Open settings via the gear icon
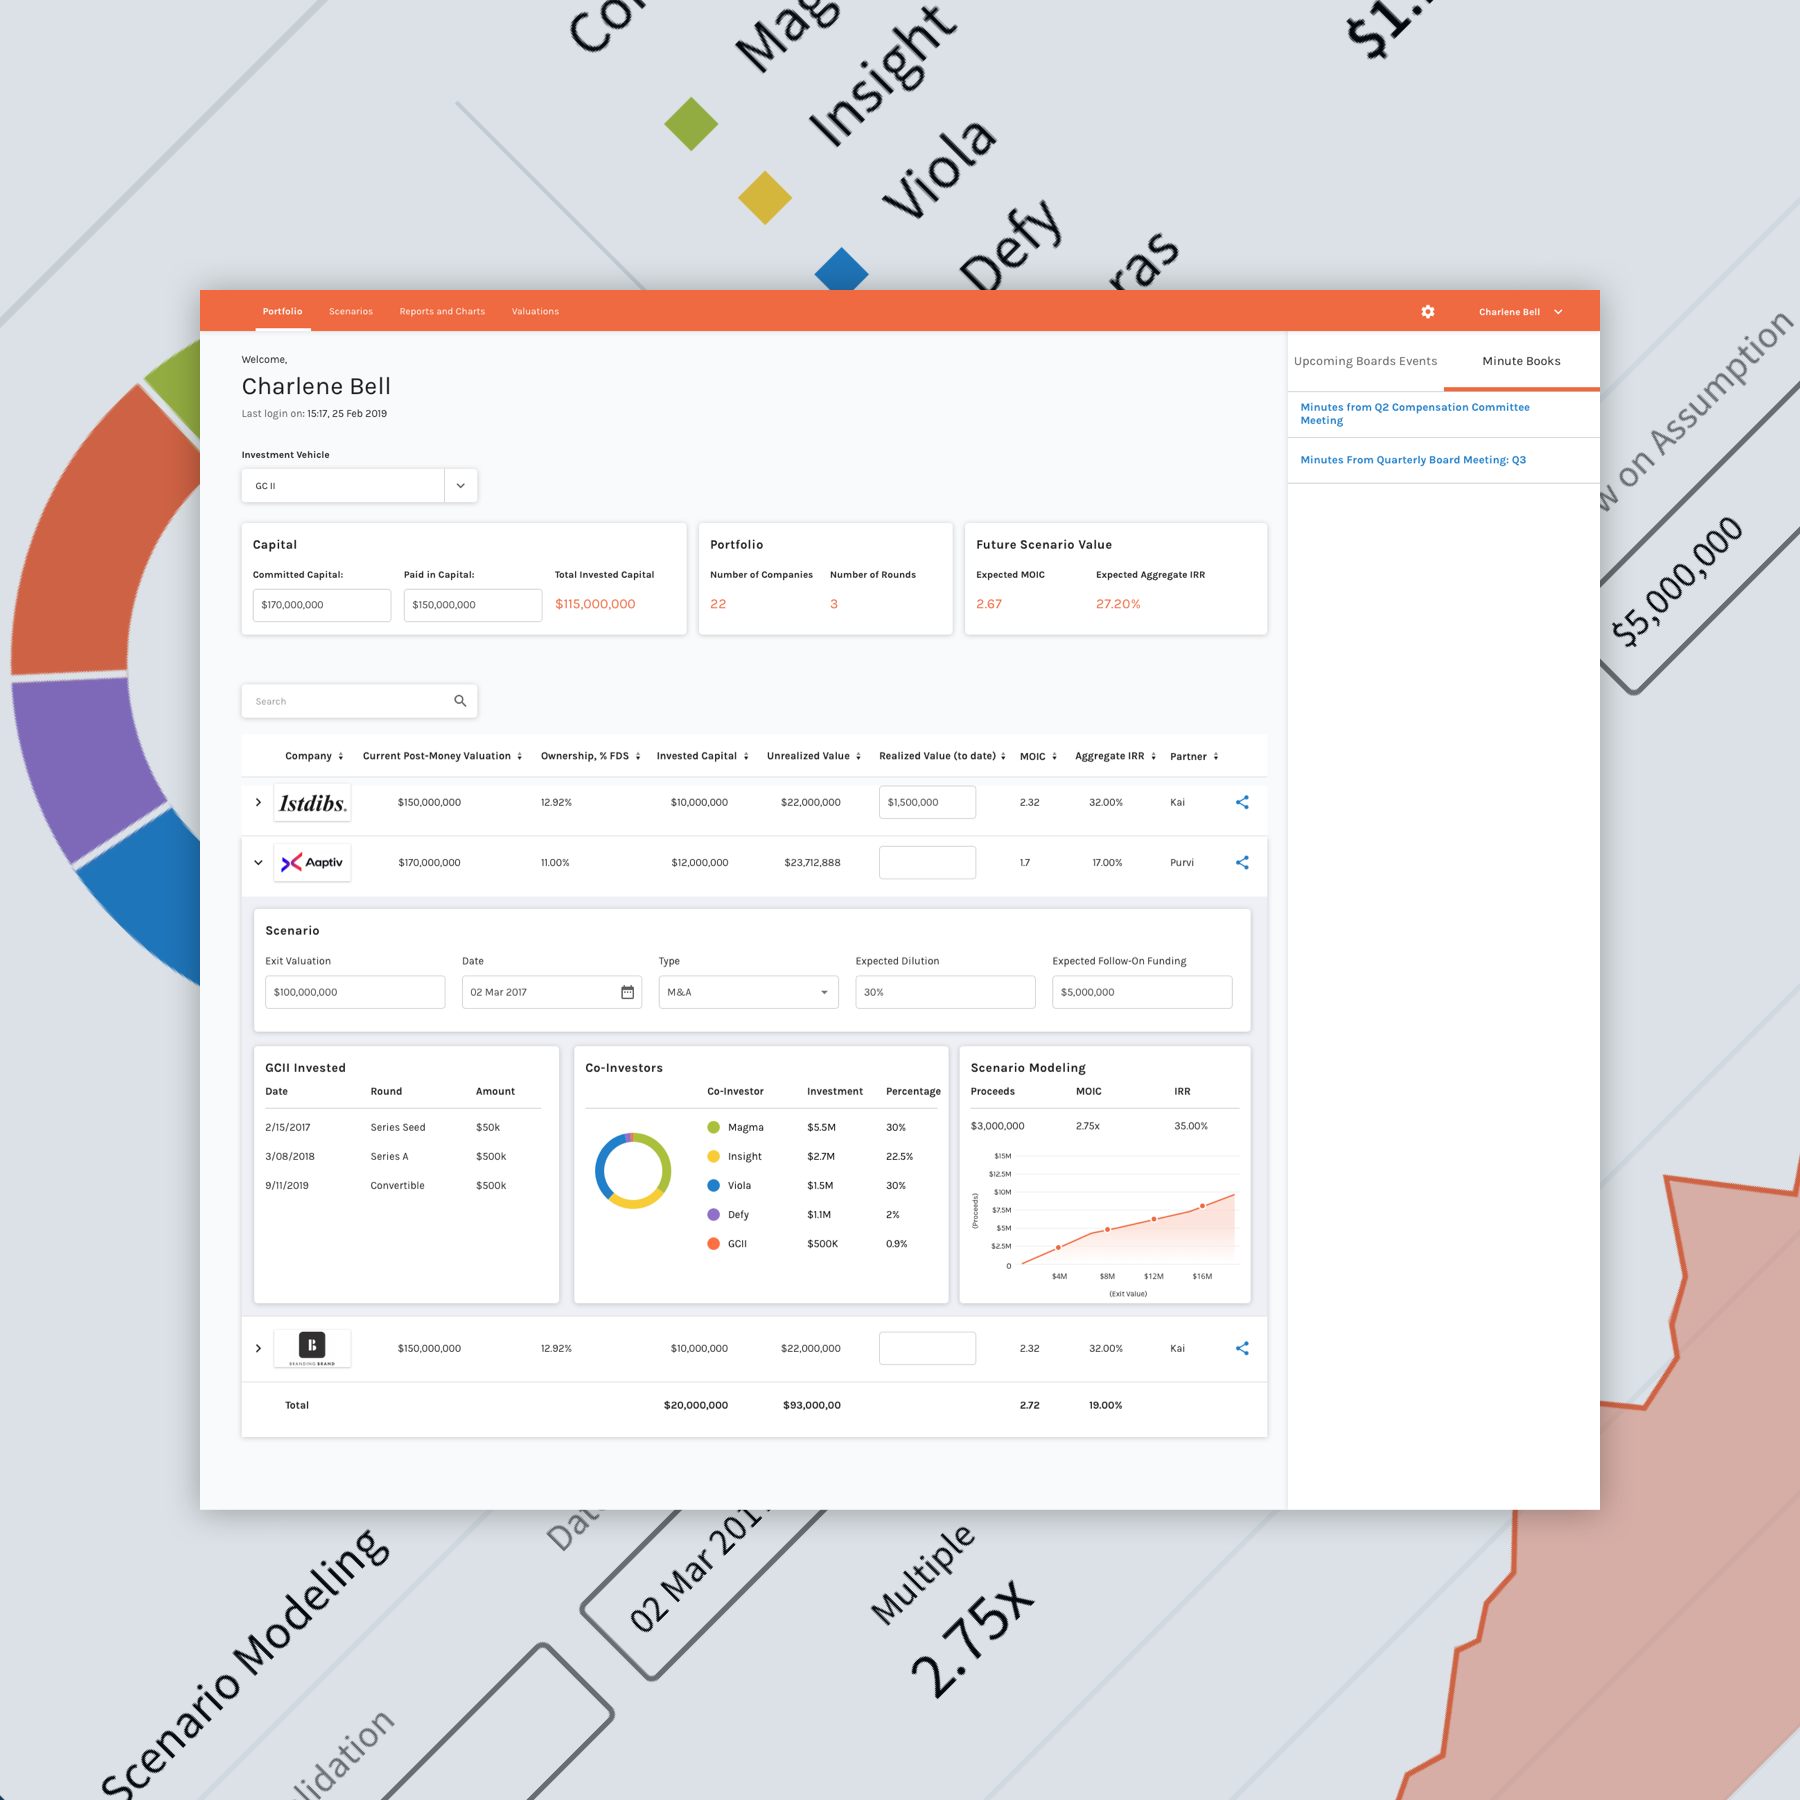Image resolution: width=1800 pixels, height=1800 pixels. coord(1427,312)
